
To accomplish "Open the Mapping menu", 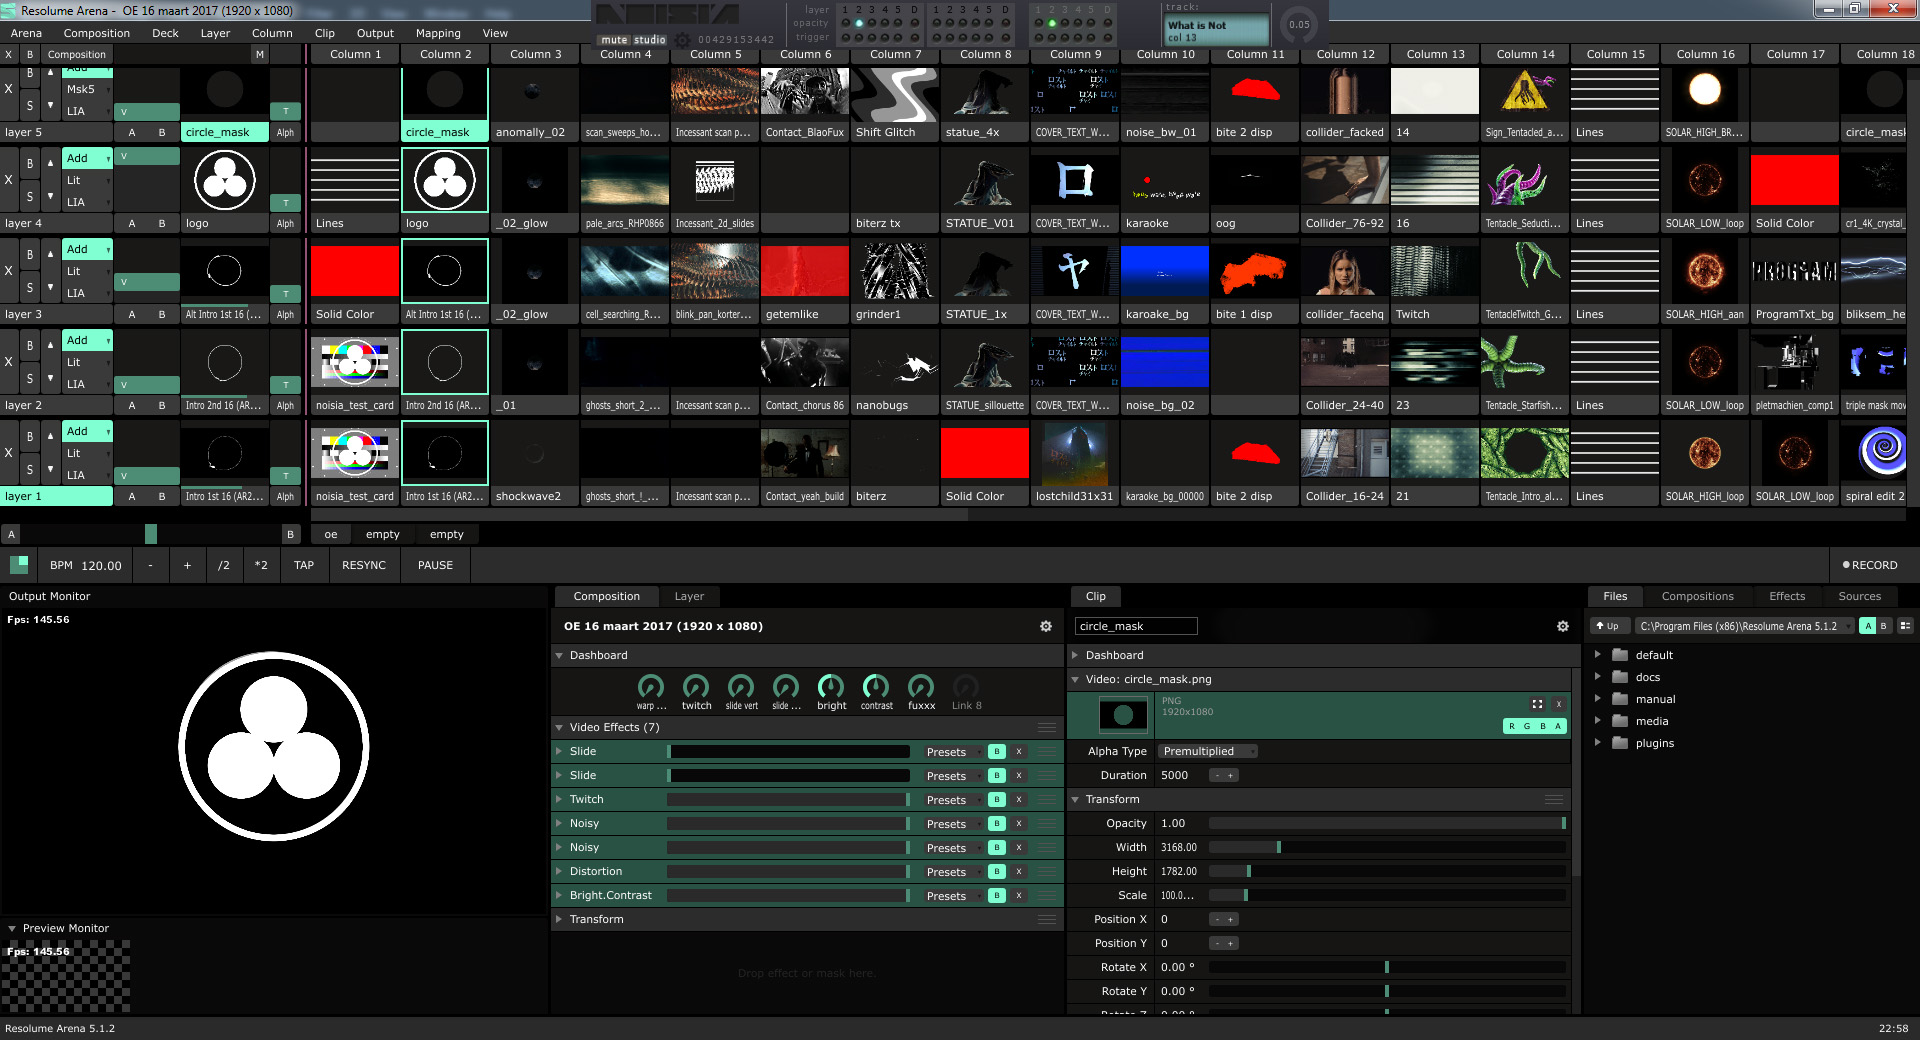I will [438, 33].
